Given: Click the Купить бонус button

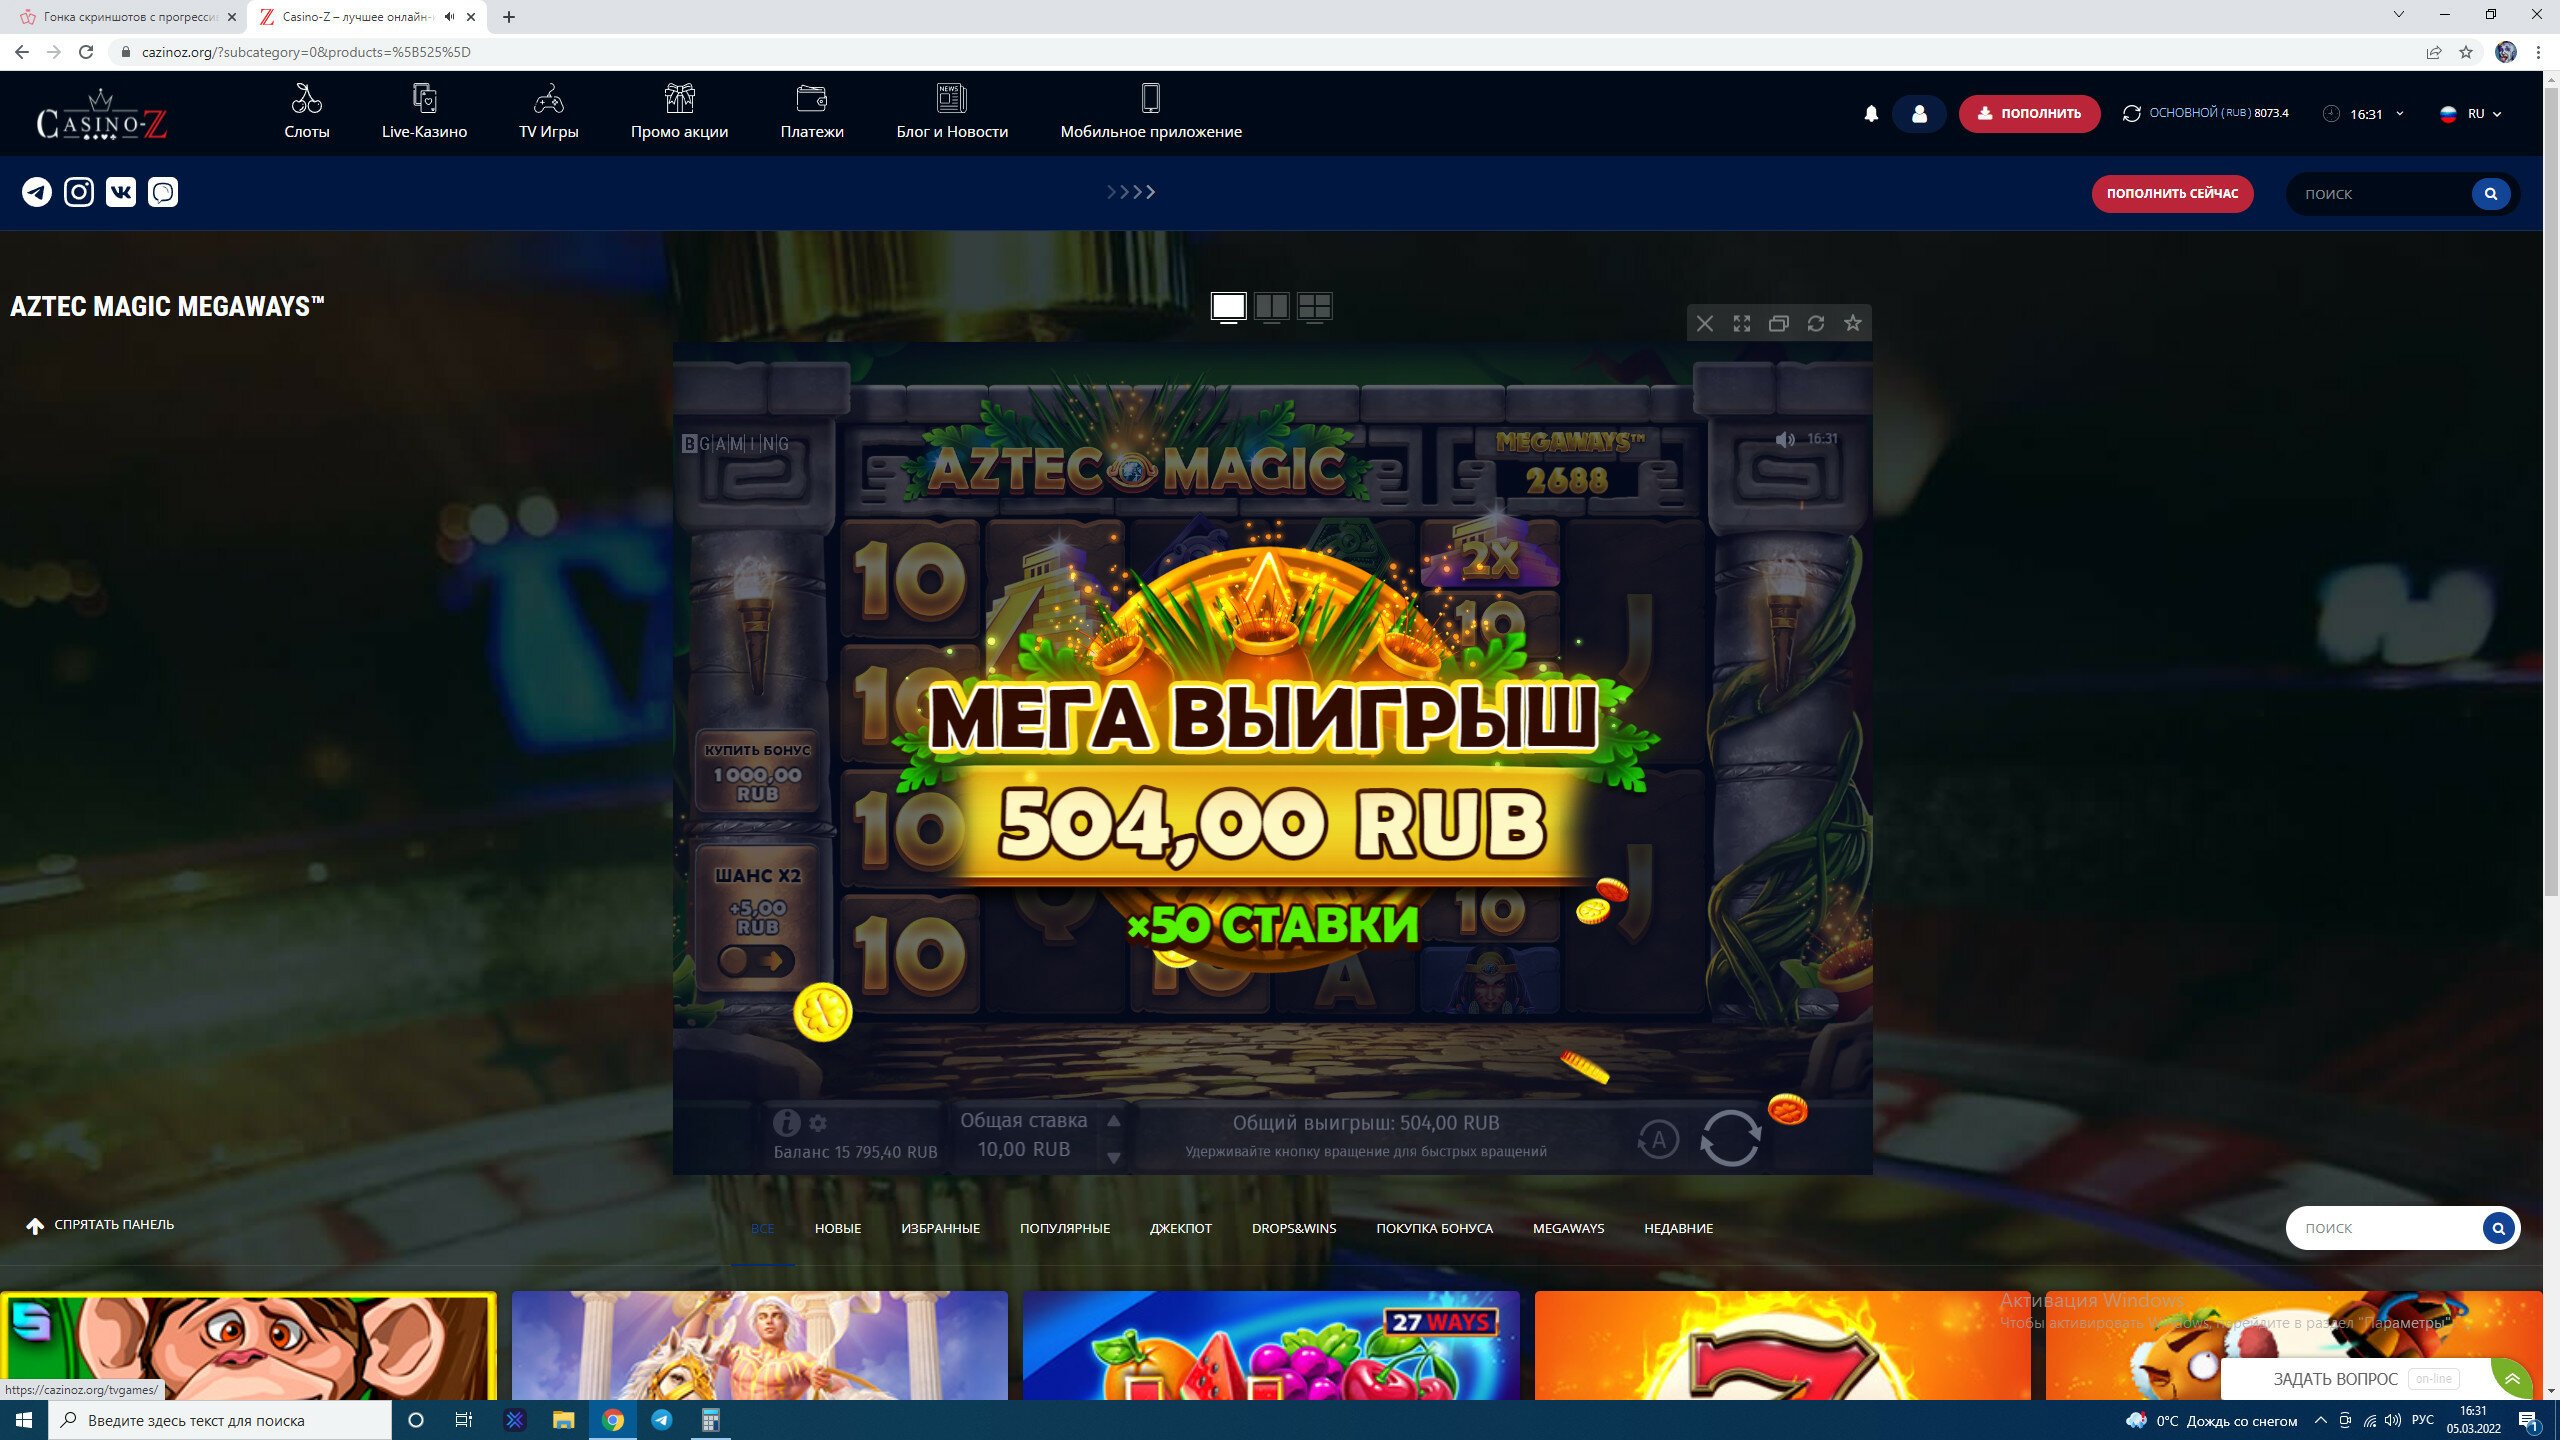Looking at the screenshot, I should pos(758,771).
